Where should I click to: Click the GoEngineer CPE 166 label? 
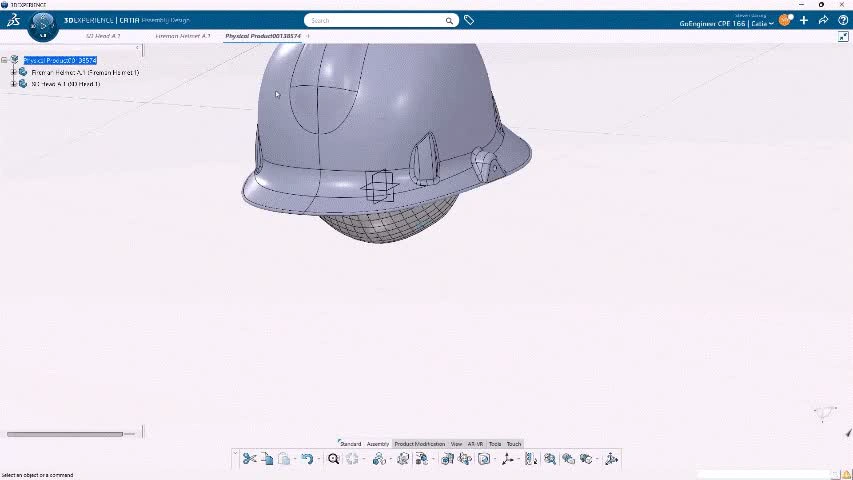(x=712, y=24)
